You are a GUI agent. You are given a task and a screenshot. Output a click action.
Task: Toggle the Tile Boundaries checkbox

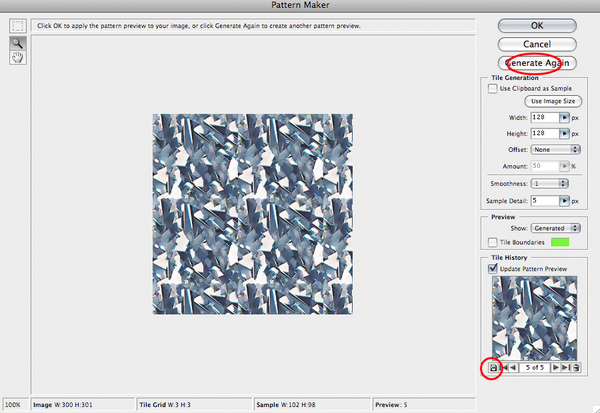[492, 242]
